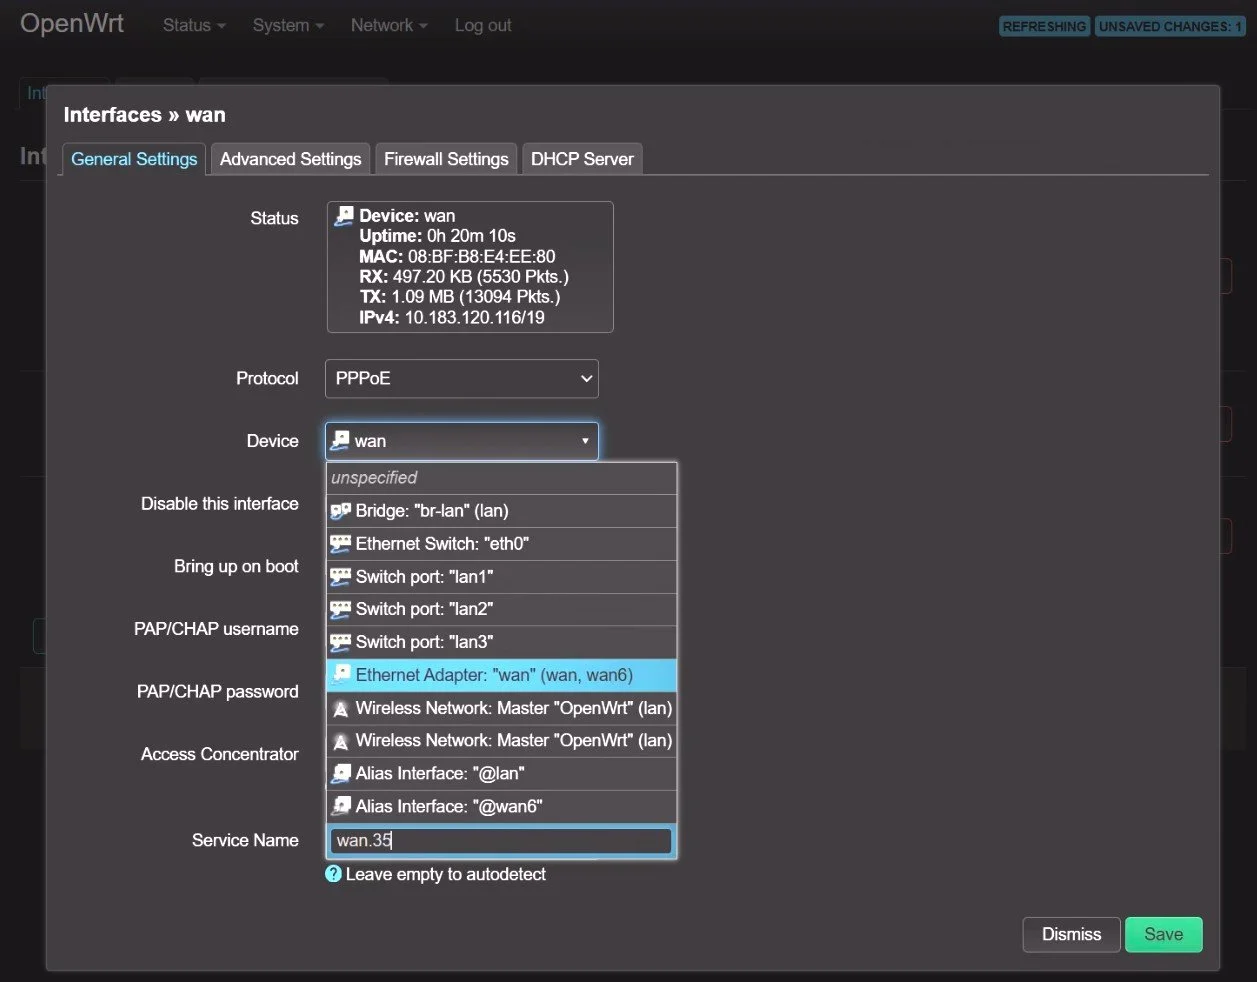Open the Protocol PPPoE dropdown

pos(462,378)
